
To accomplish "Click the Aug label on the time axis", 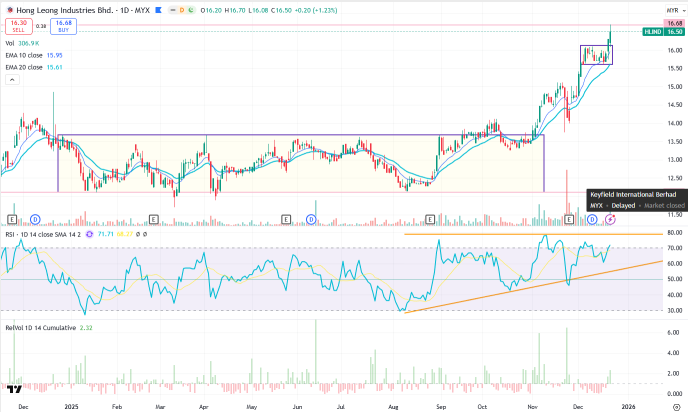I will click(x=393, y=407).
